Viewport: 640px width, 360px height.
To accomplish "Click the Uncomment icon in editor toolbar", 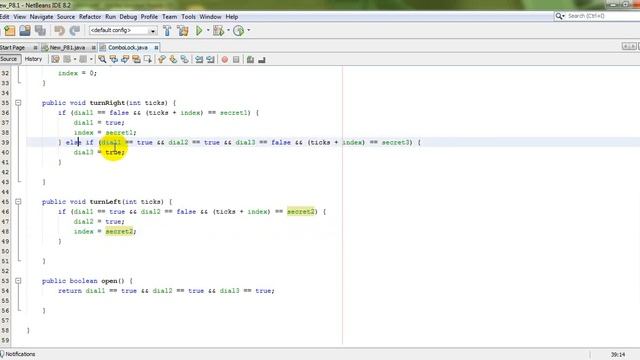I will pyautogui.click(x=262, y=60).
